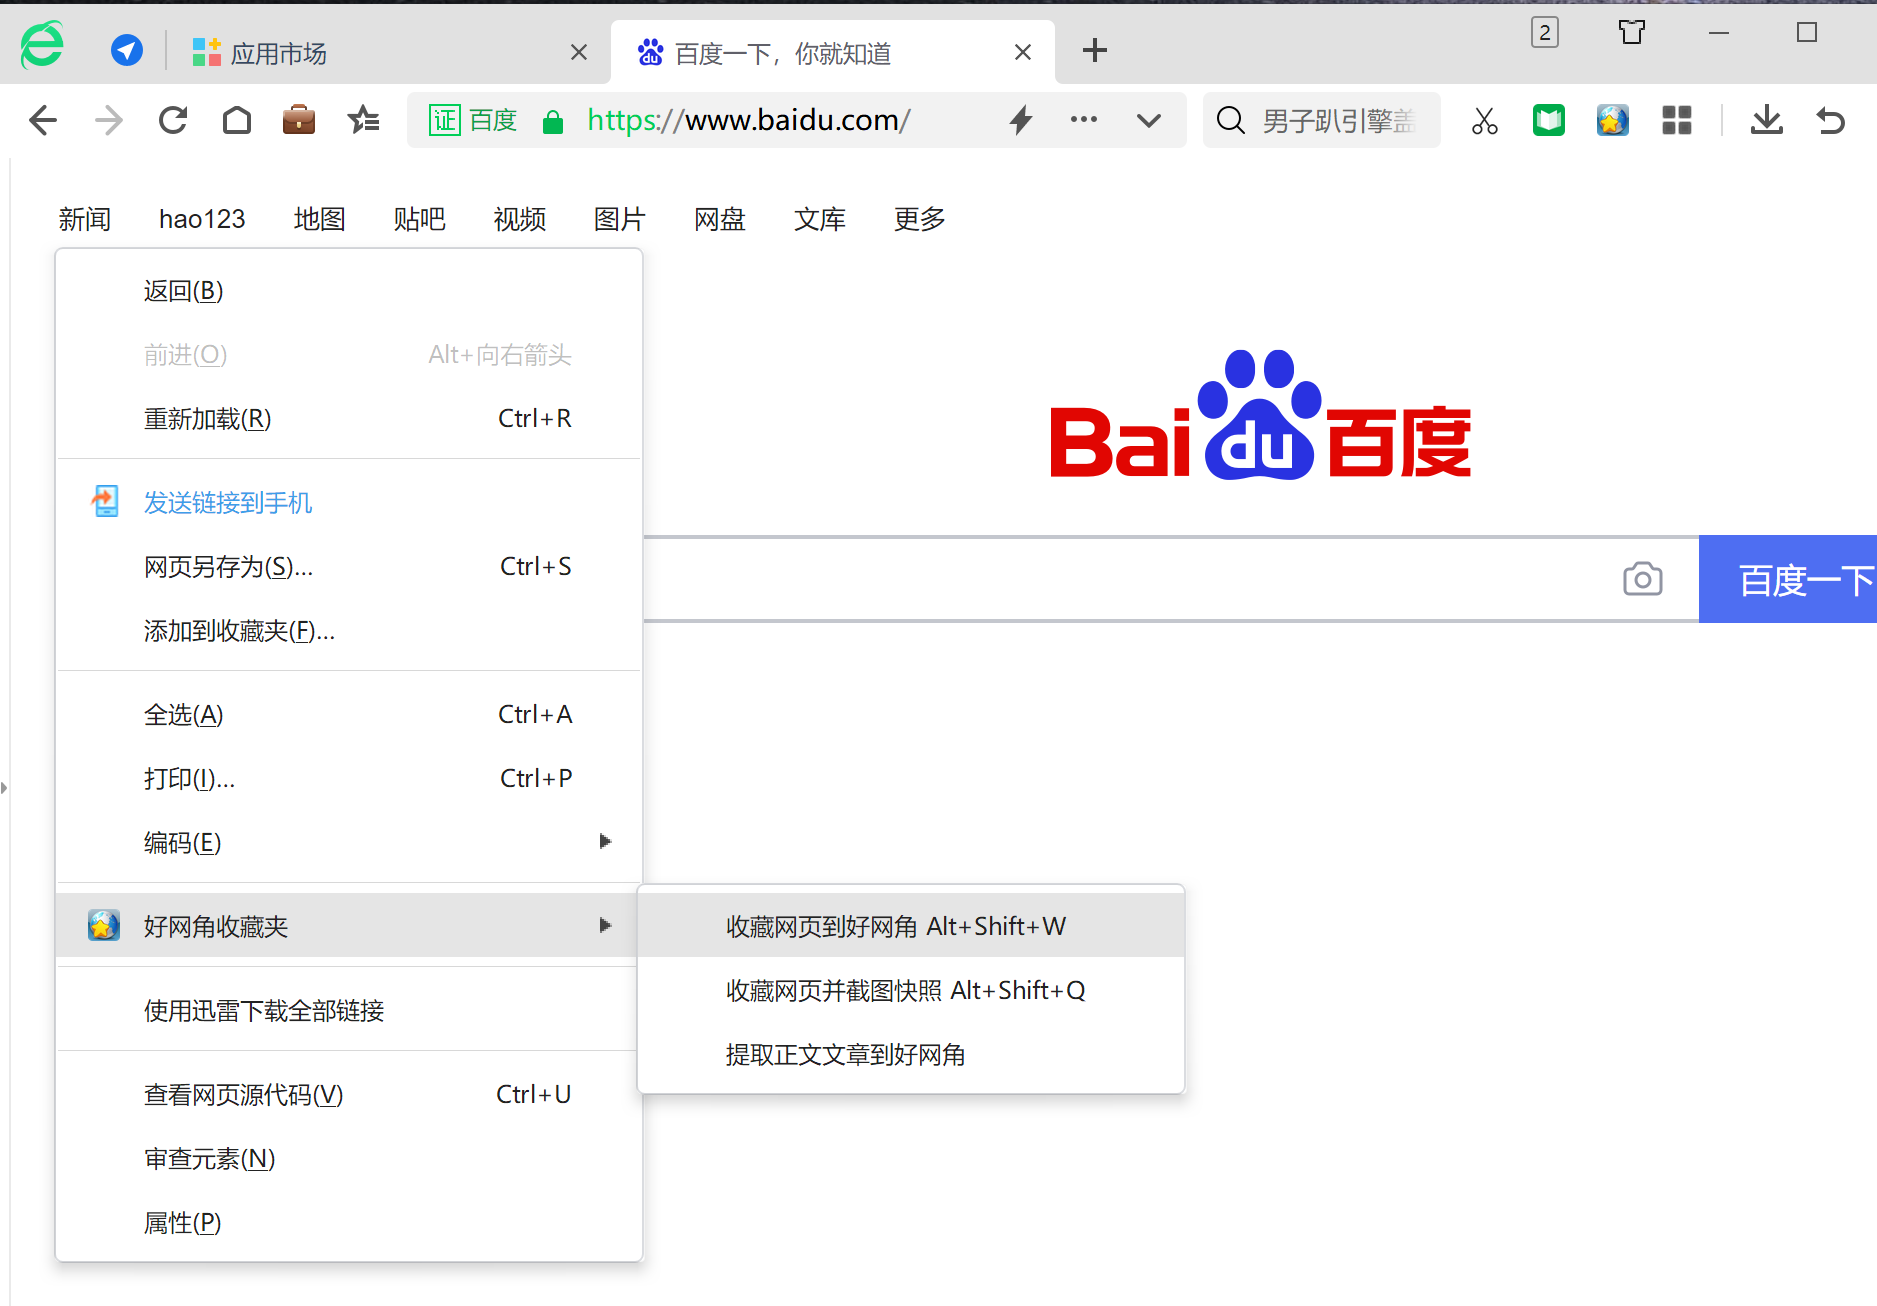Minimize the browser window
Screen dimensions: 1877x1306
(x=1719, y=33)
